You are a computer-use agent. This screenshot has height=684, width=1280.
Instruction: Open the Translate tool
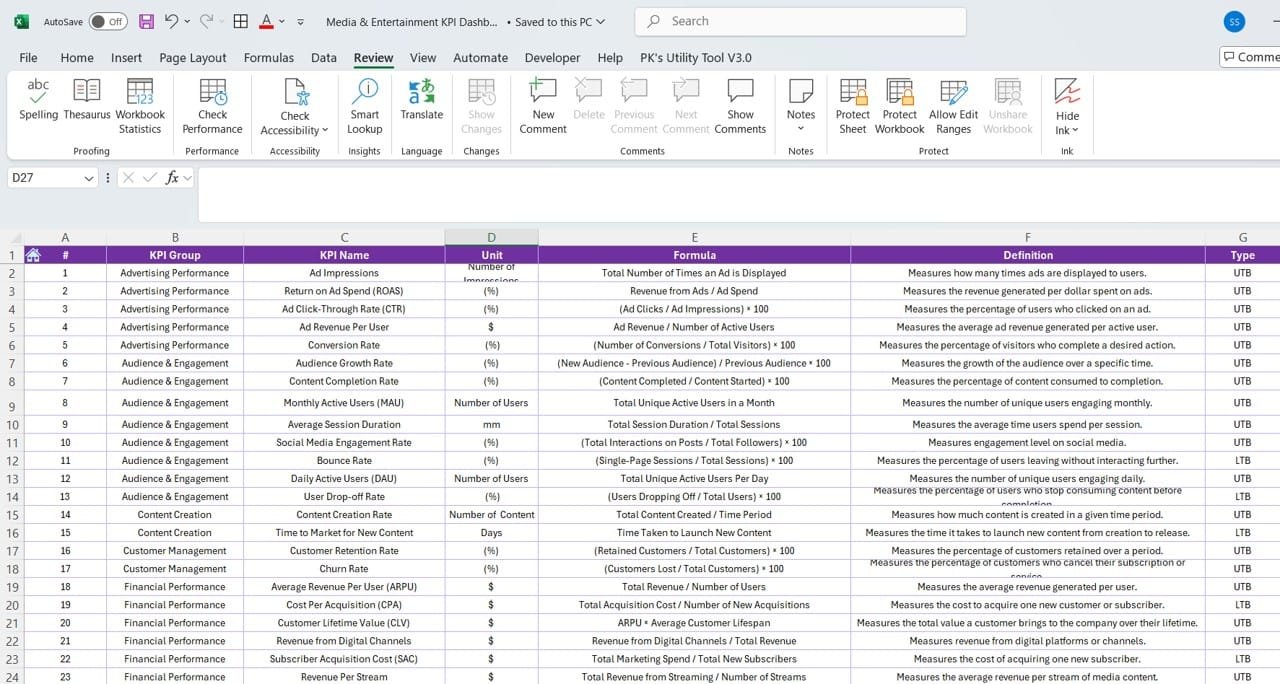tap(422, 101)
